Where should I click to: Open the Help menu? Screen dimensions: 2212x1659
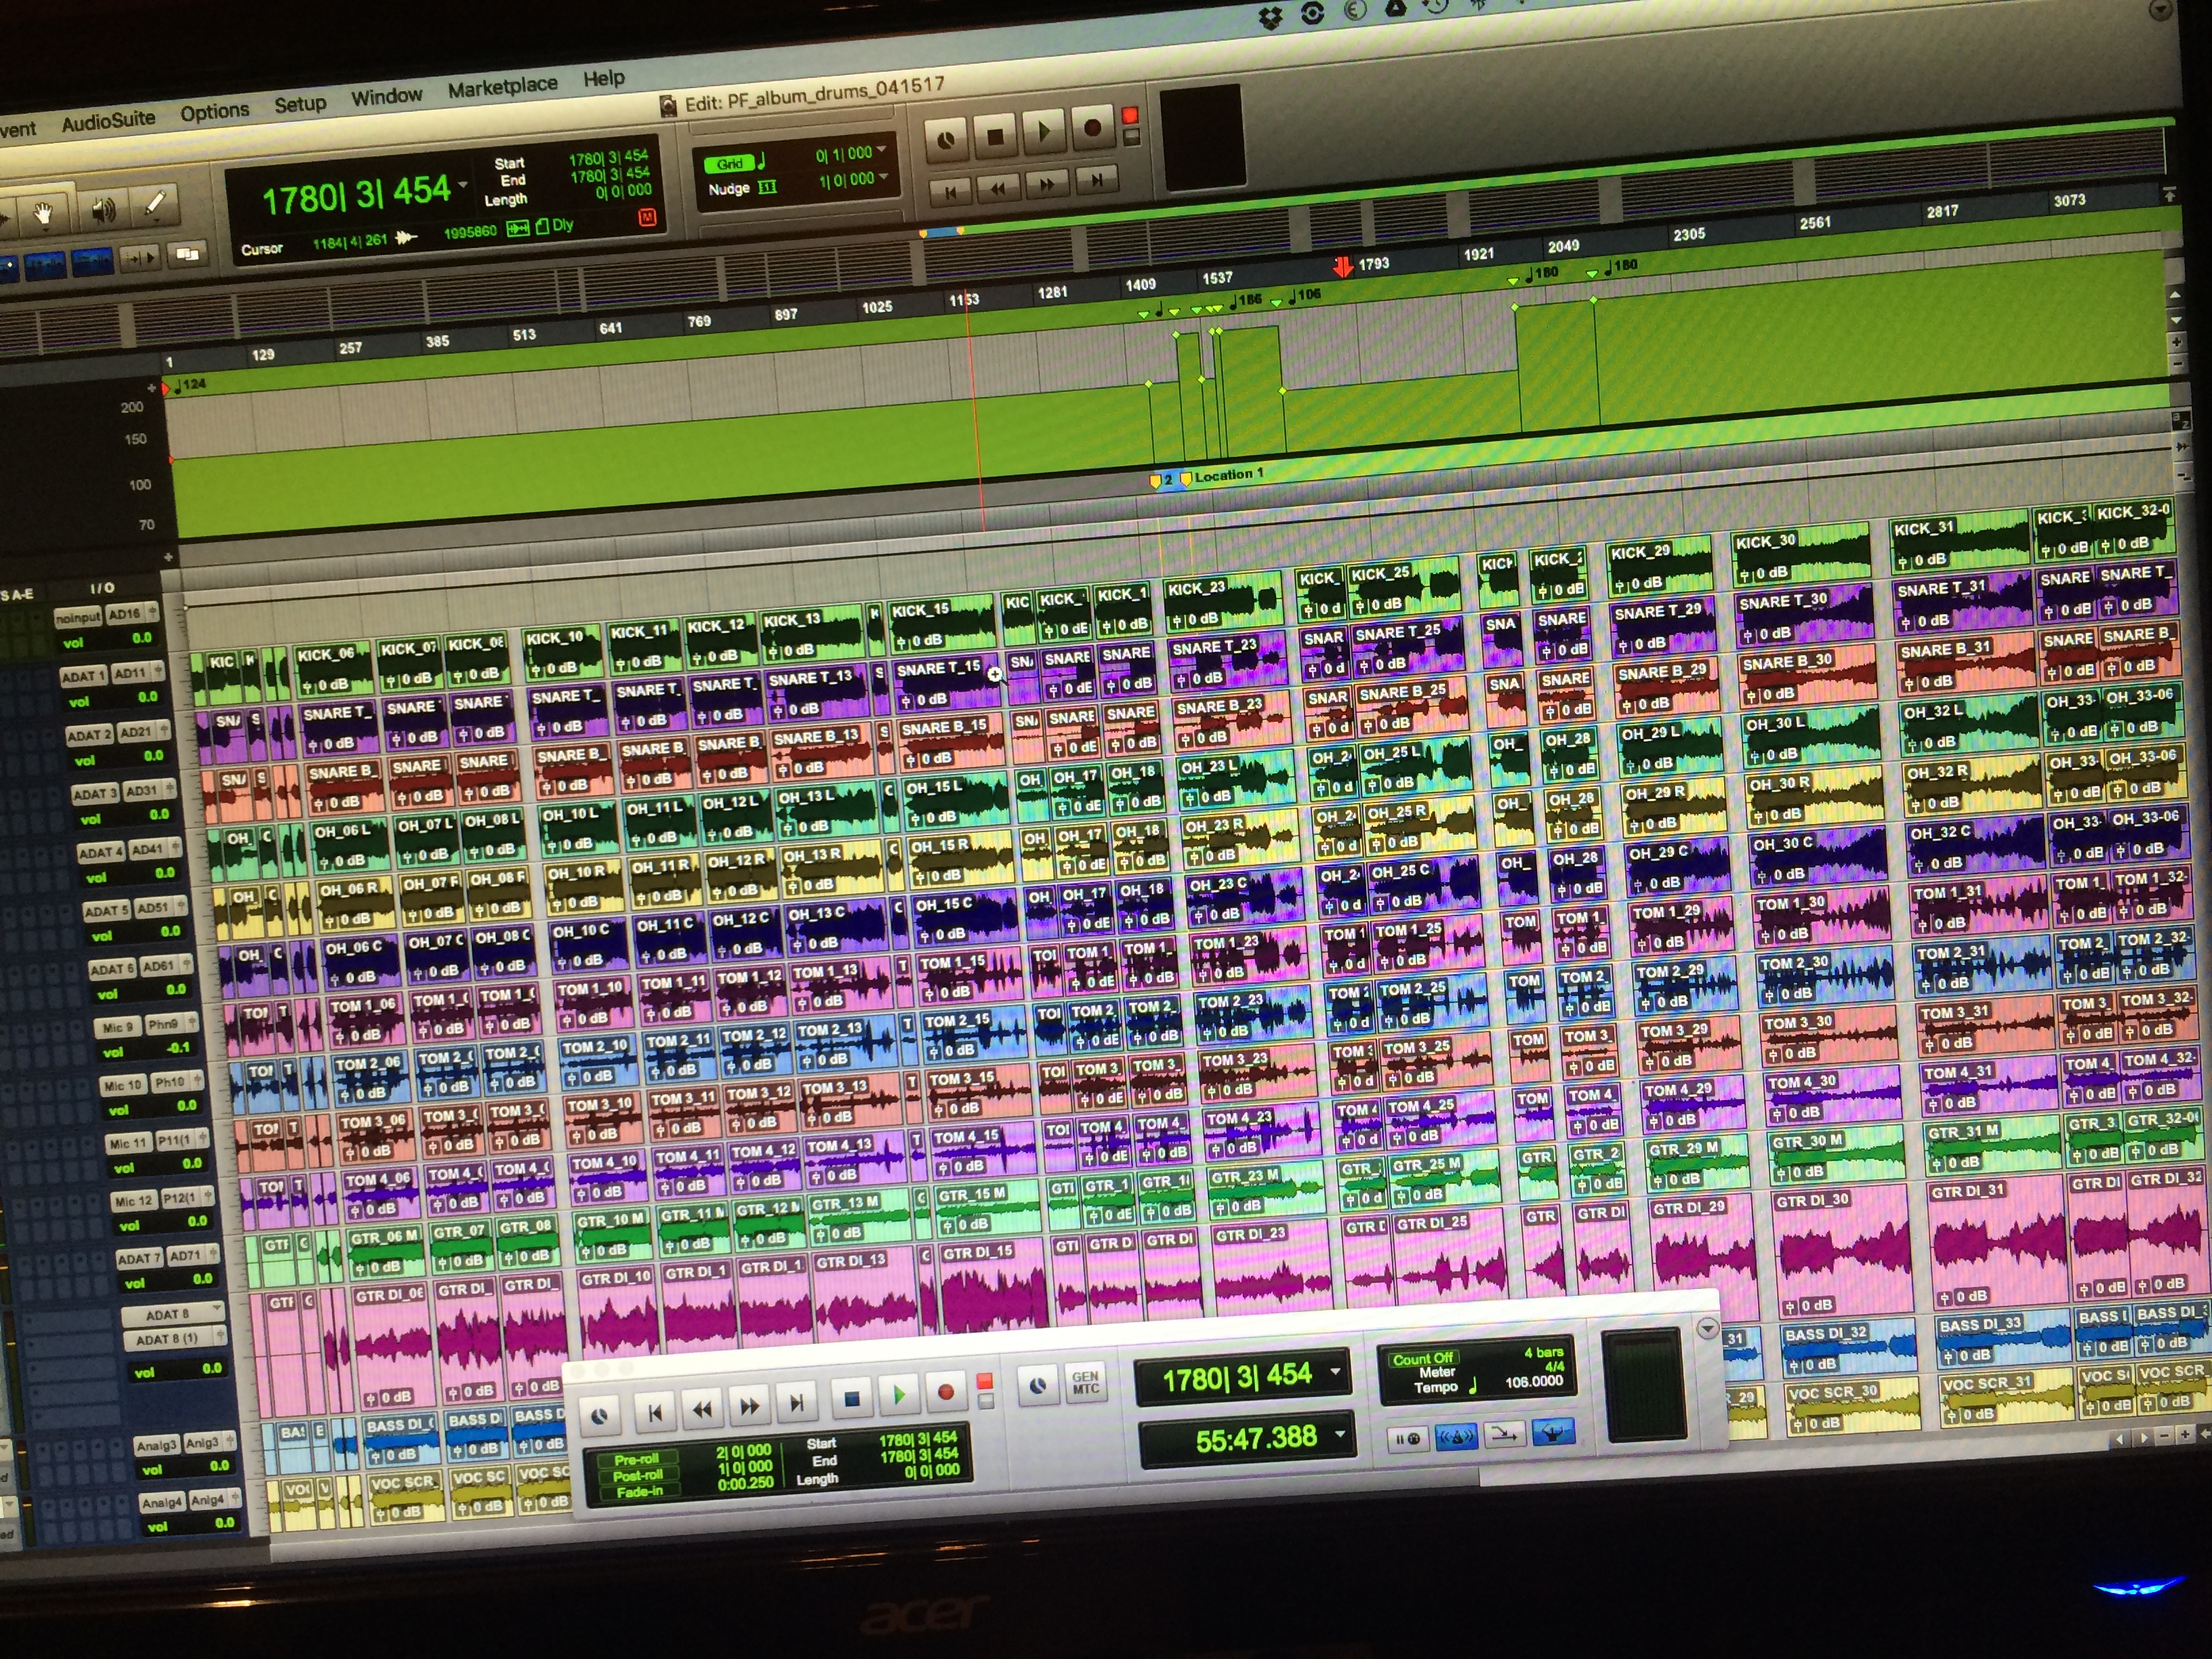[x=604, y=78]
